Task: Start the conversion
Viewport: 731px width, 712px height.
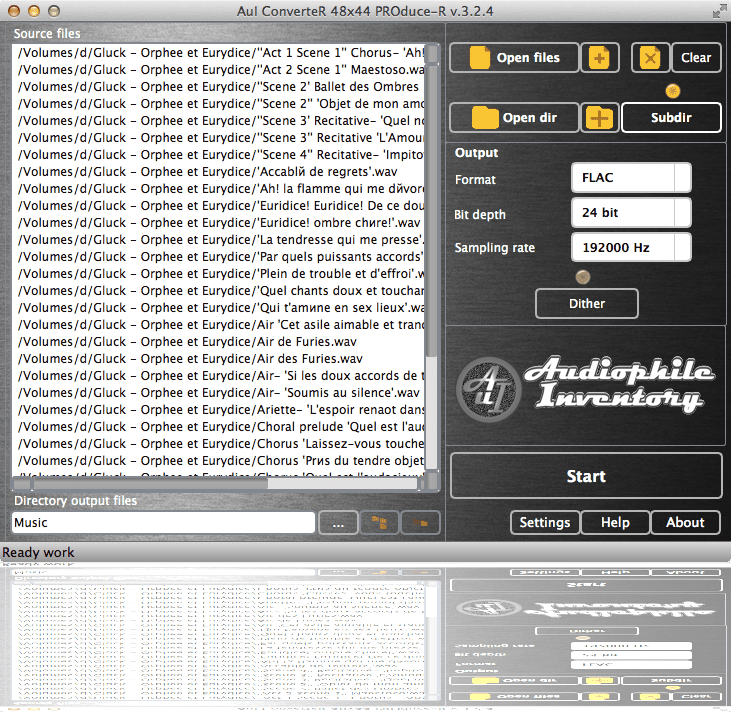Action: [586, 476]
